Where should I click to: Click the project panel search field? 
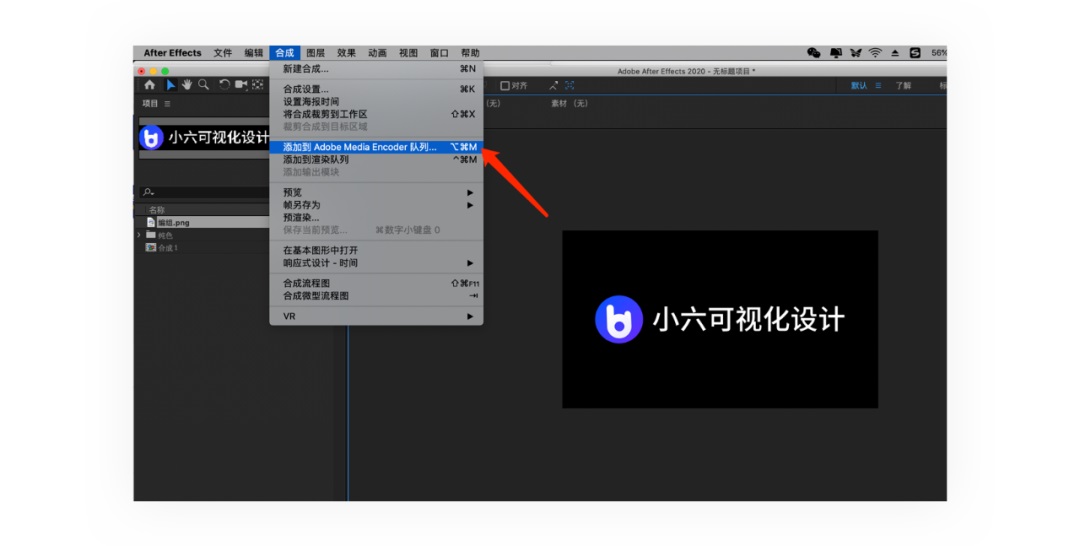tap(205, 192)
